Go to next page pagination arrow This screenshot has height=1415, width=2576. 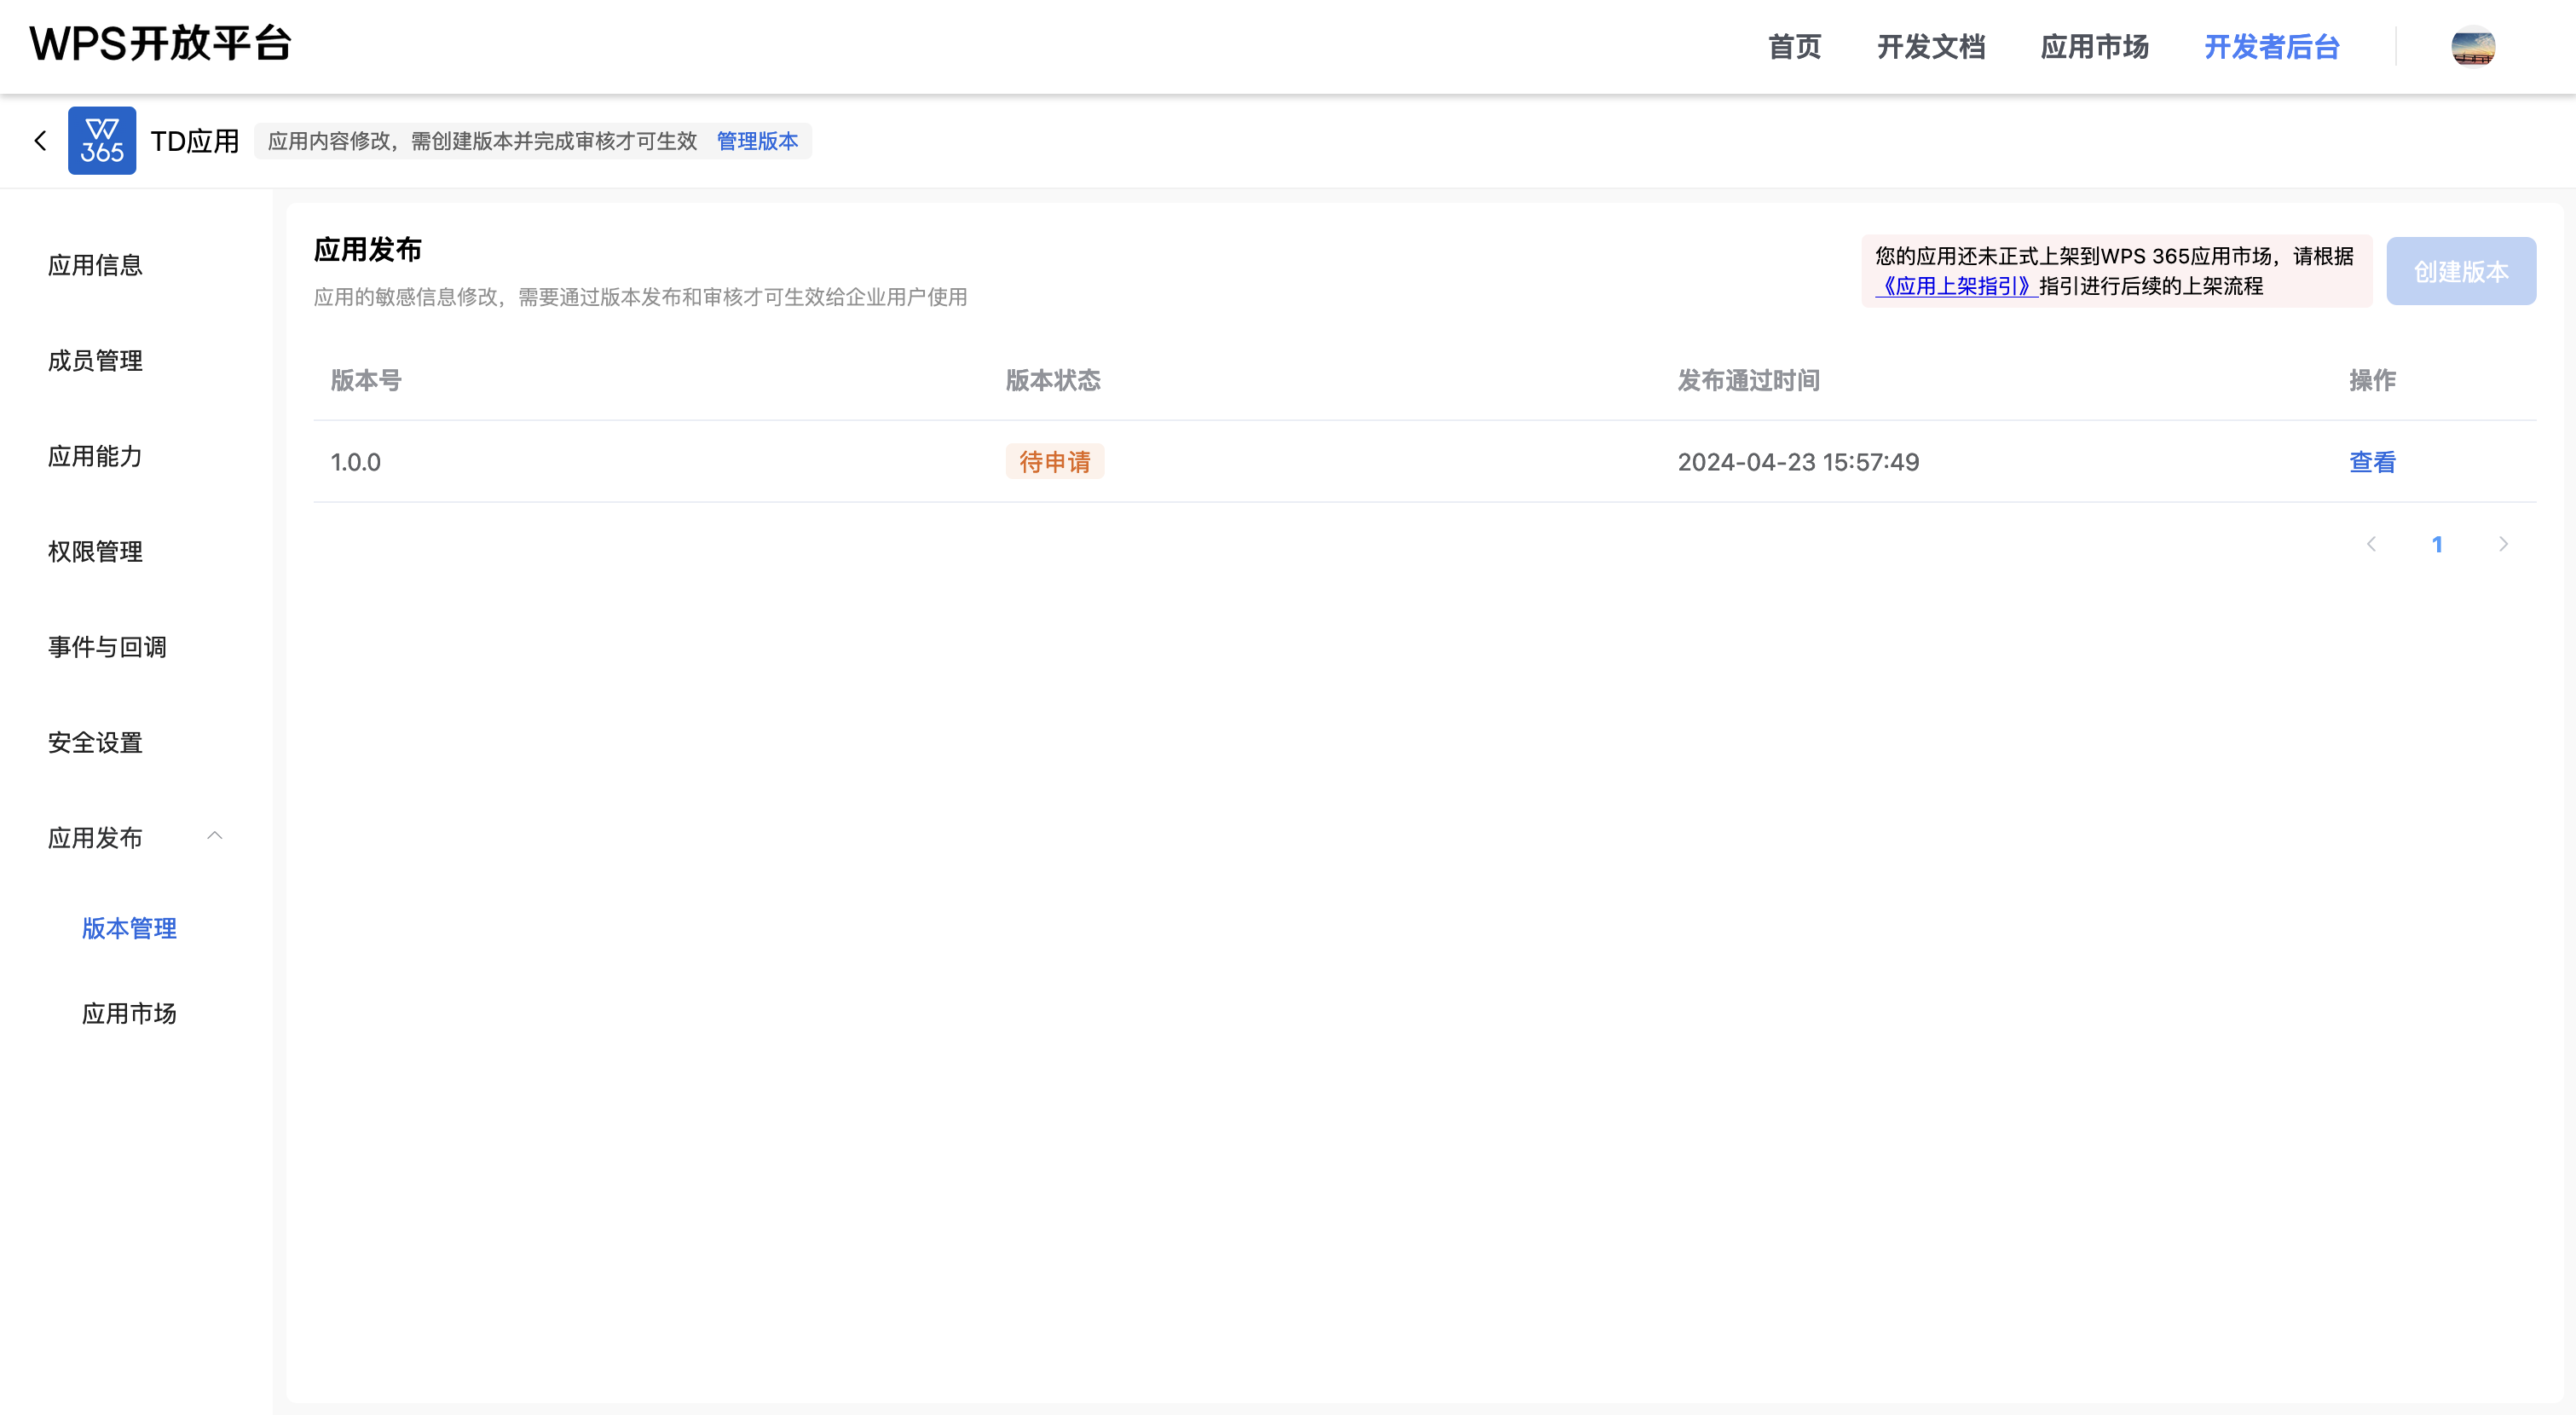point(2503,544)
